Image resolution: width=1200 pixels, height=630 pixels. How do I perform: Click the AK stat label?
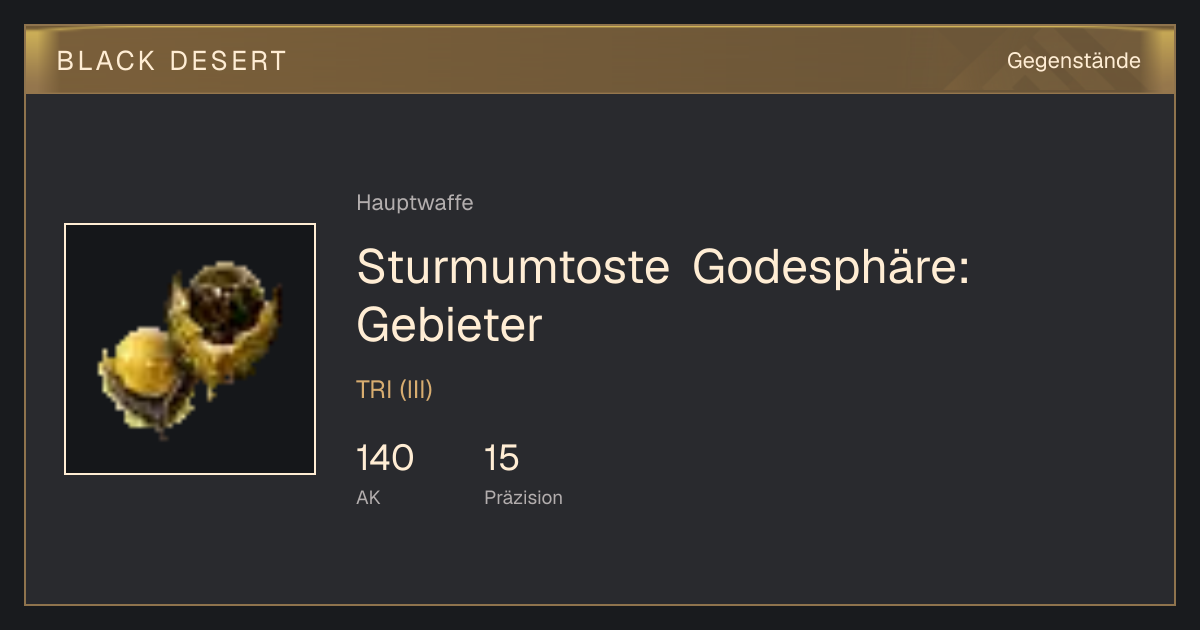(x=368, y=497)
